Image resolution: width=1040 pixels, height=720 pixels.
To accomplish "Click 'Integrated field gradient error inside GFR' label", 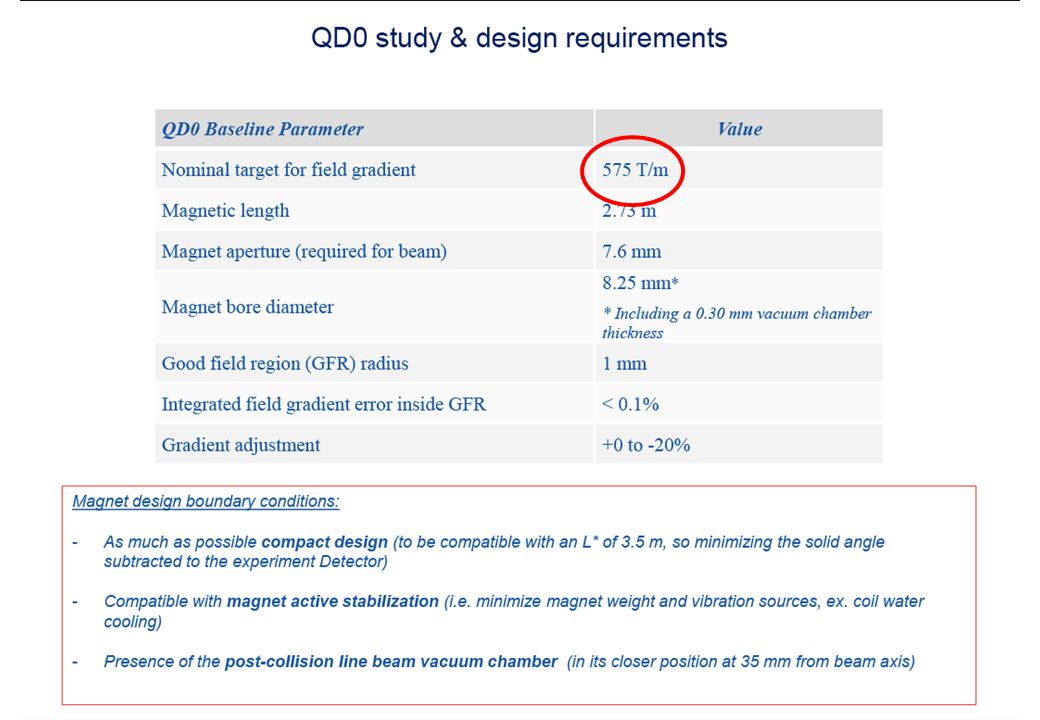I will tap(324, 404).
